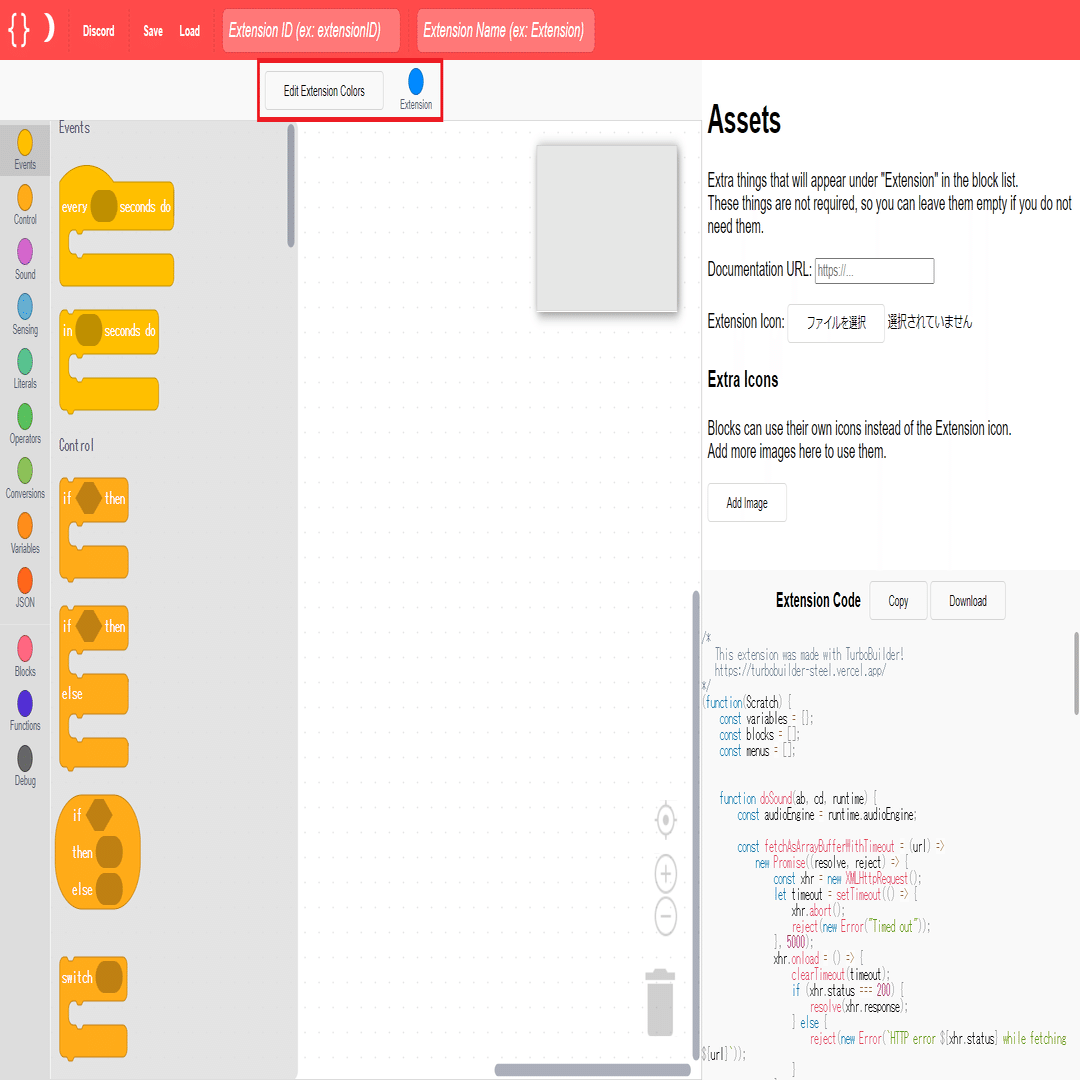Select the 'every seconds do' block
This screenshot has width=1080, height=1080.
click(116, 226)
